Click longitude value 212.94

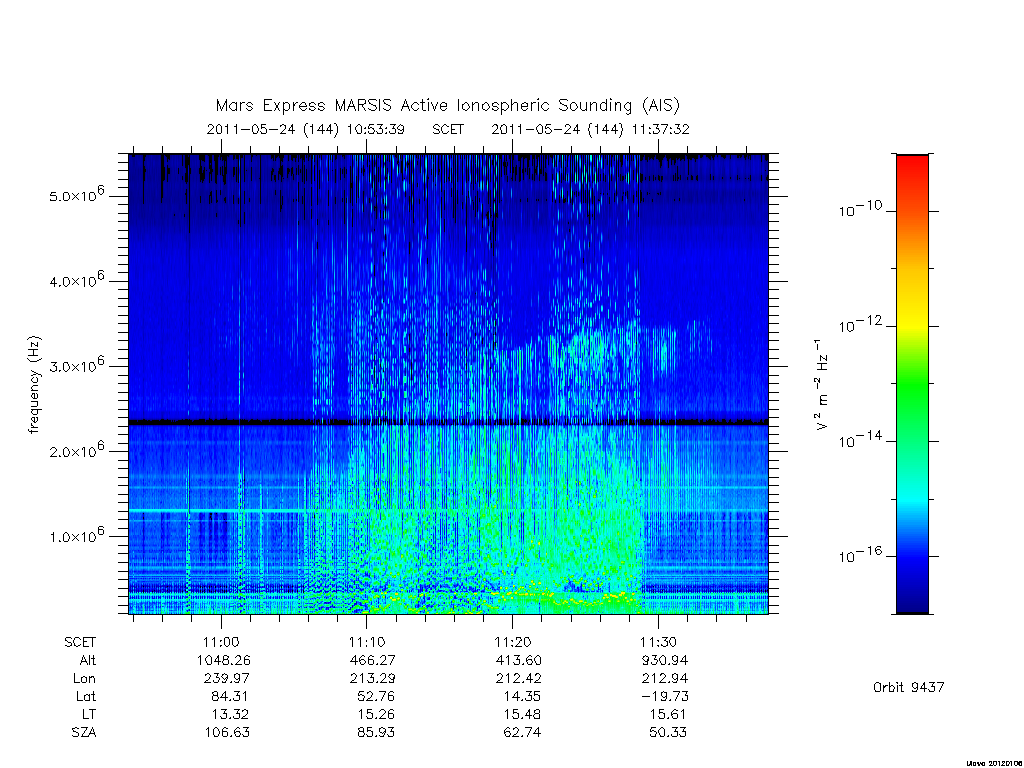coord(665,679)
